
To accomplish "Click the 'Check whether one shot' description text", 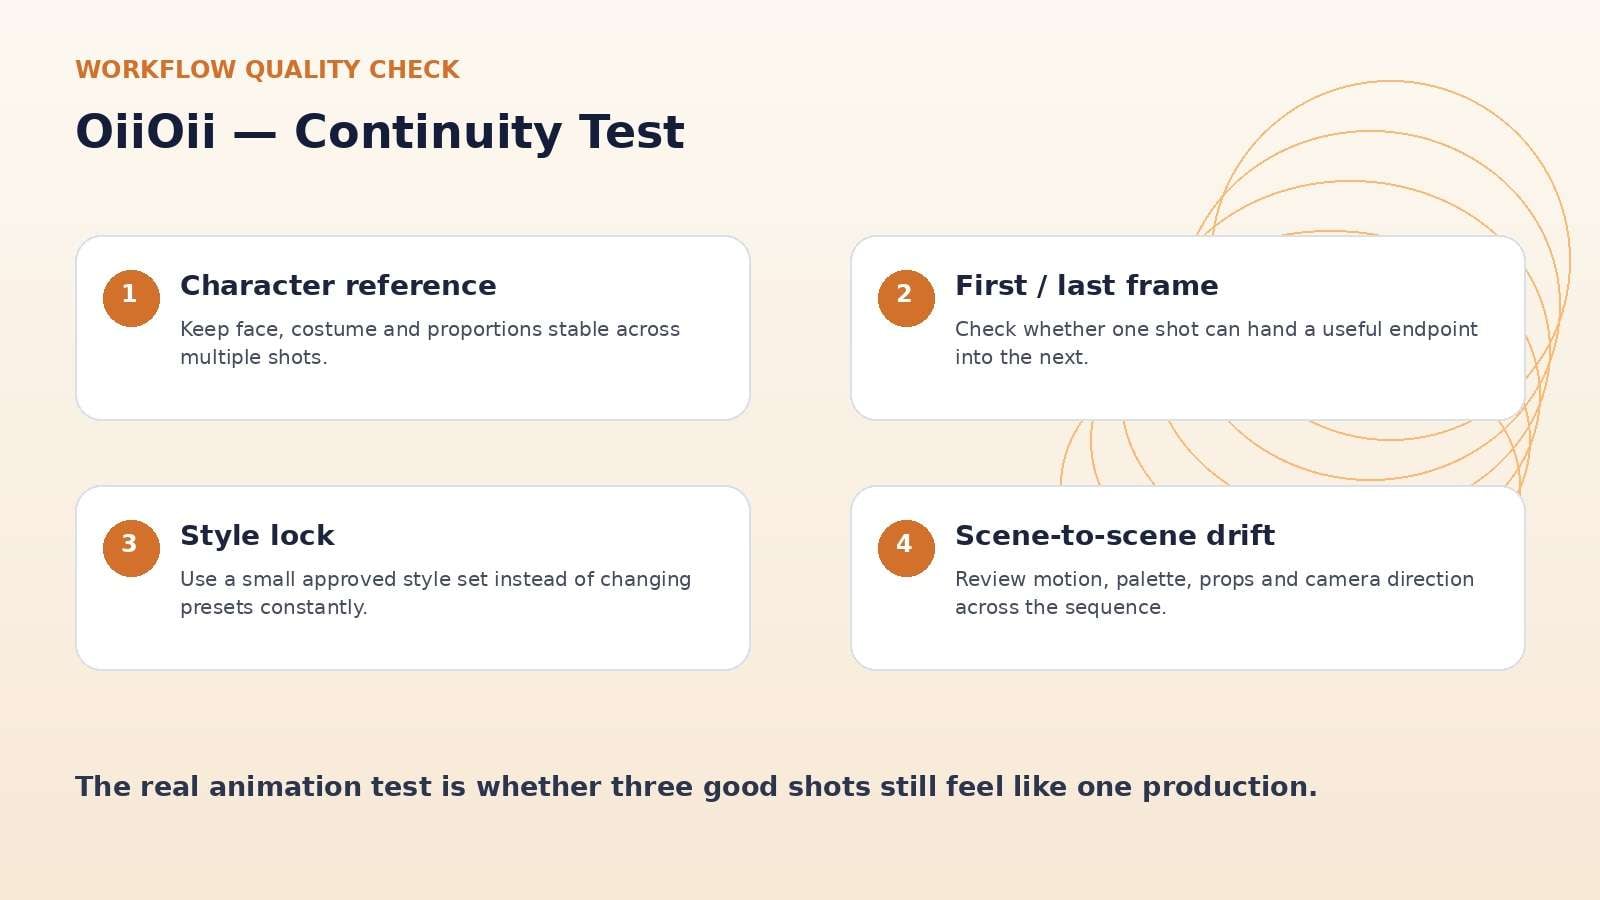I will (1216, 343).
